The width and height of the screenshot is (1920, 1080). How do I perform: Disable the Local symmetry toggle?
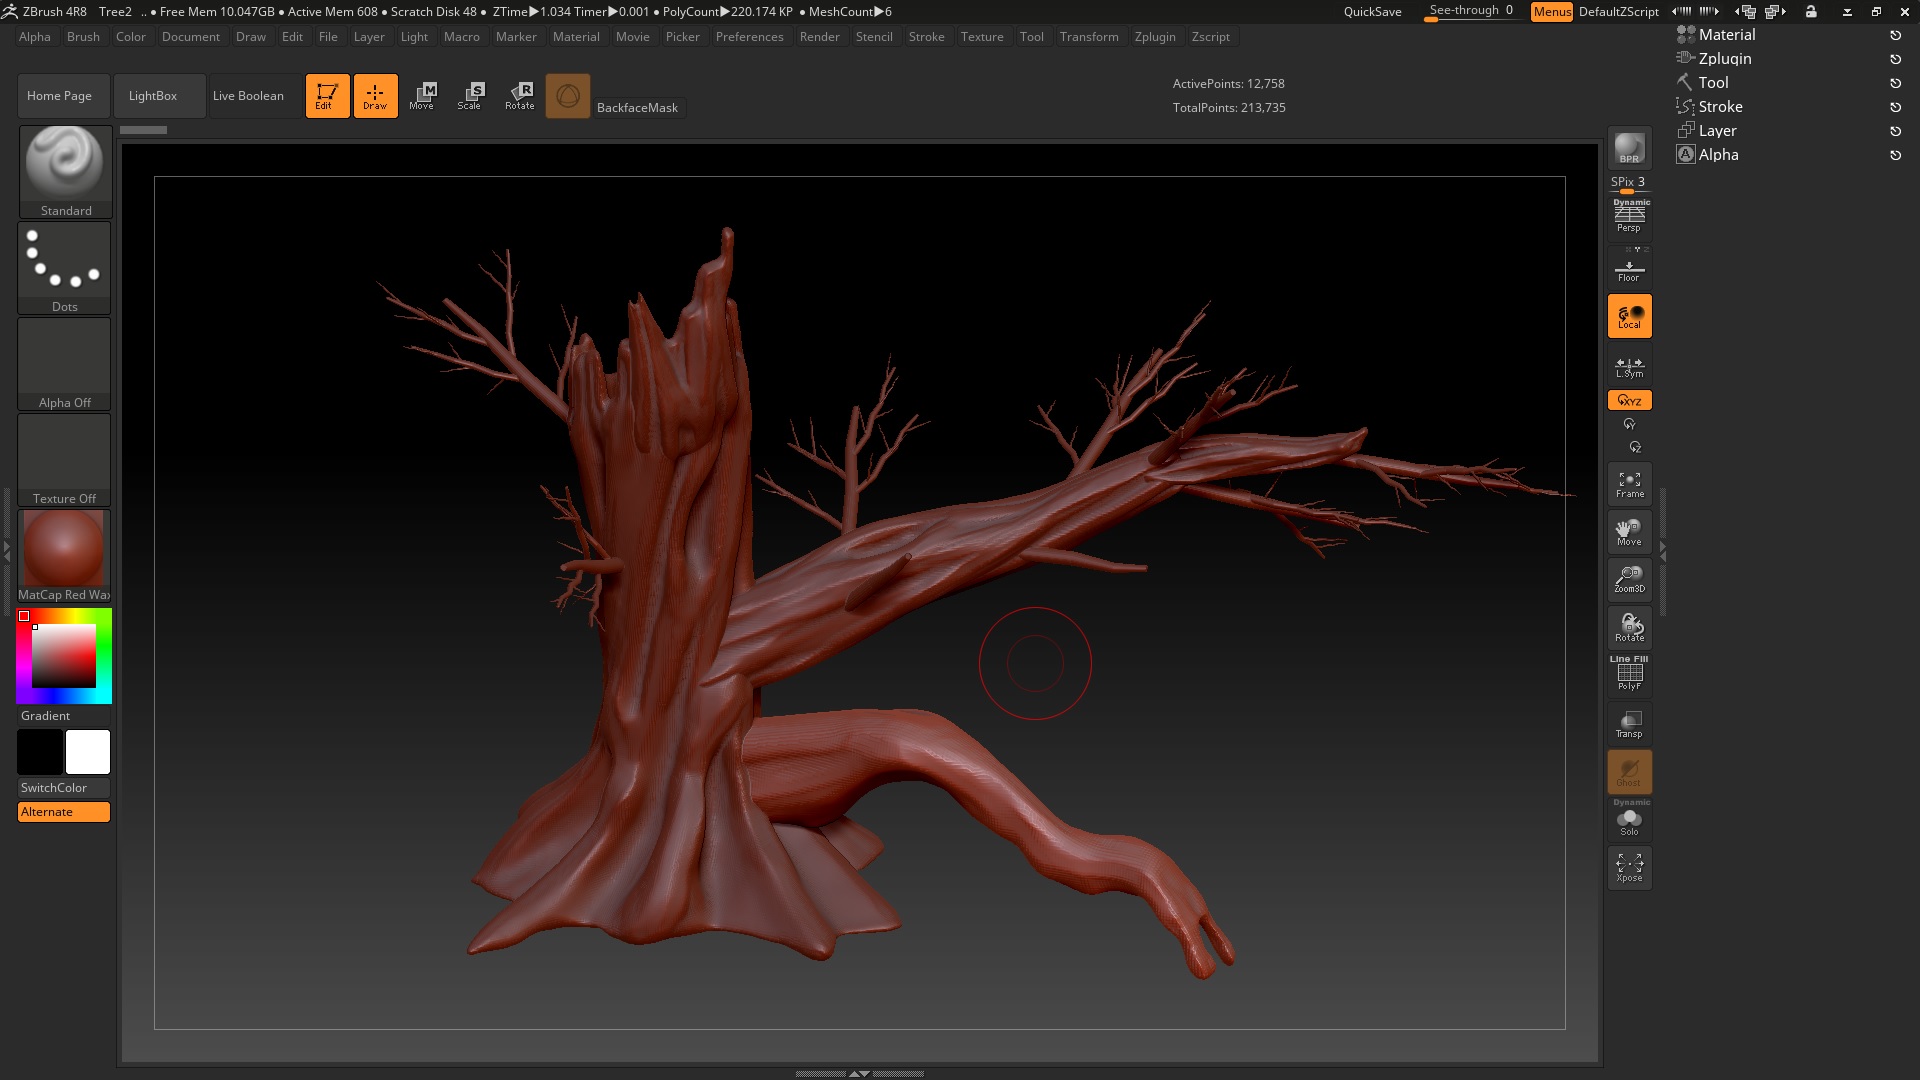[x=1629, y=317]
